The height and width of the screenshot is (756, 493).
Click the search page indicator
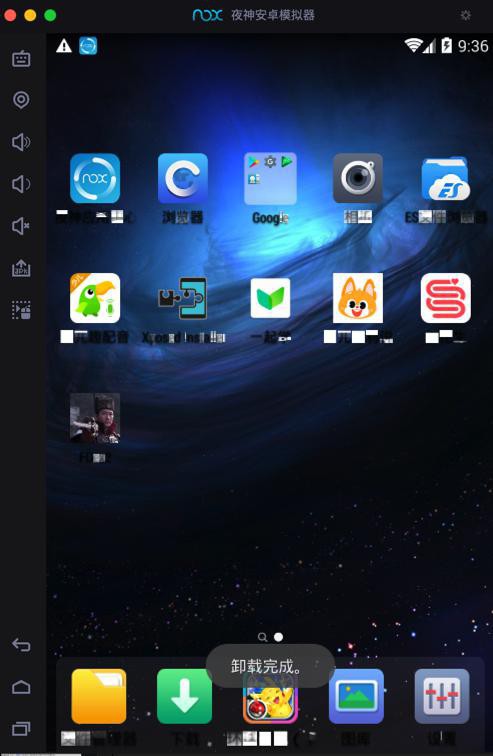click(x=263, y=637)
